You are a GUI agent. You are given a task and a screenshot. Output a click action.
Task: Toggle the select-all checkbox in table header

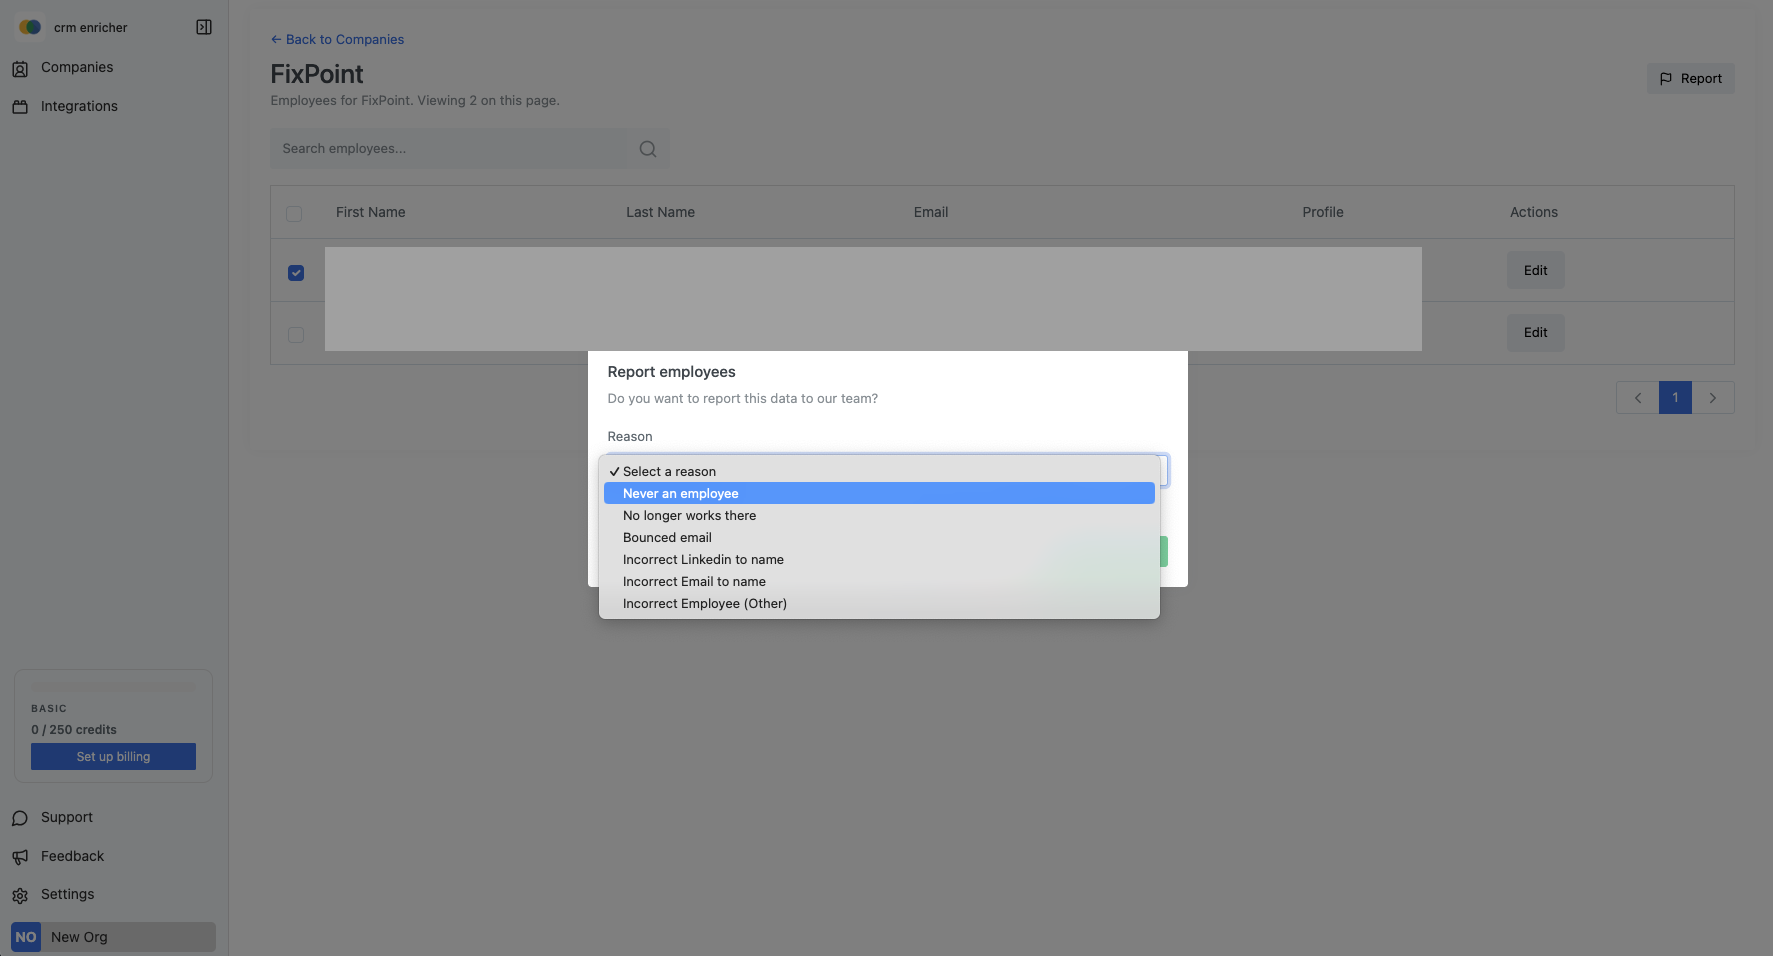coord(294,213)
